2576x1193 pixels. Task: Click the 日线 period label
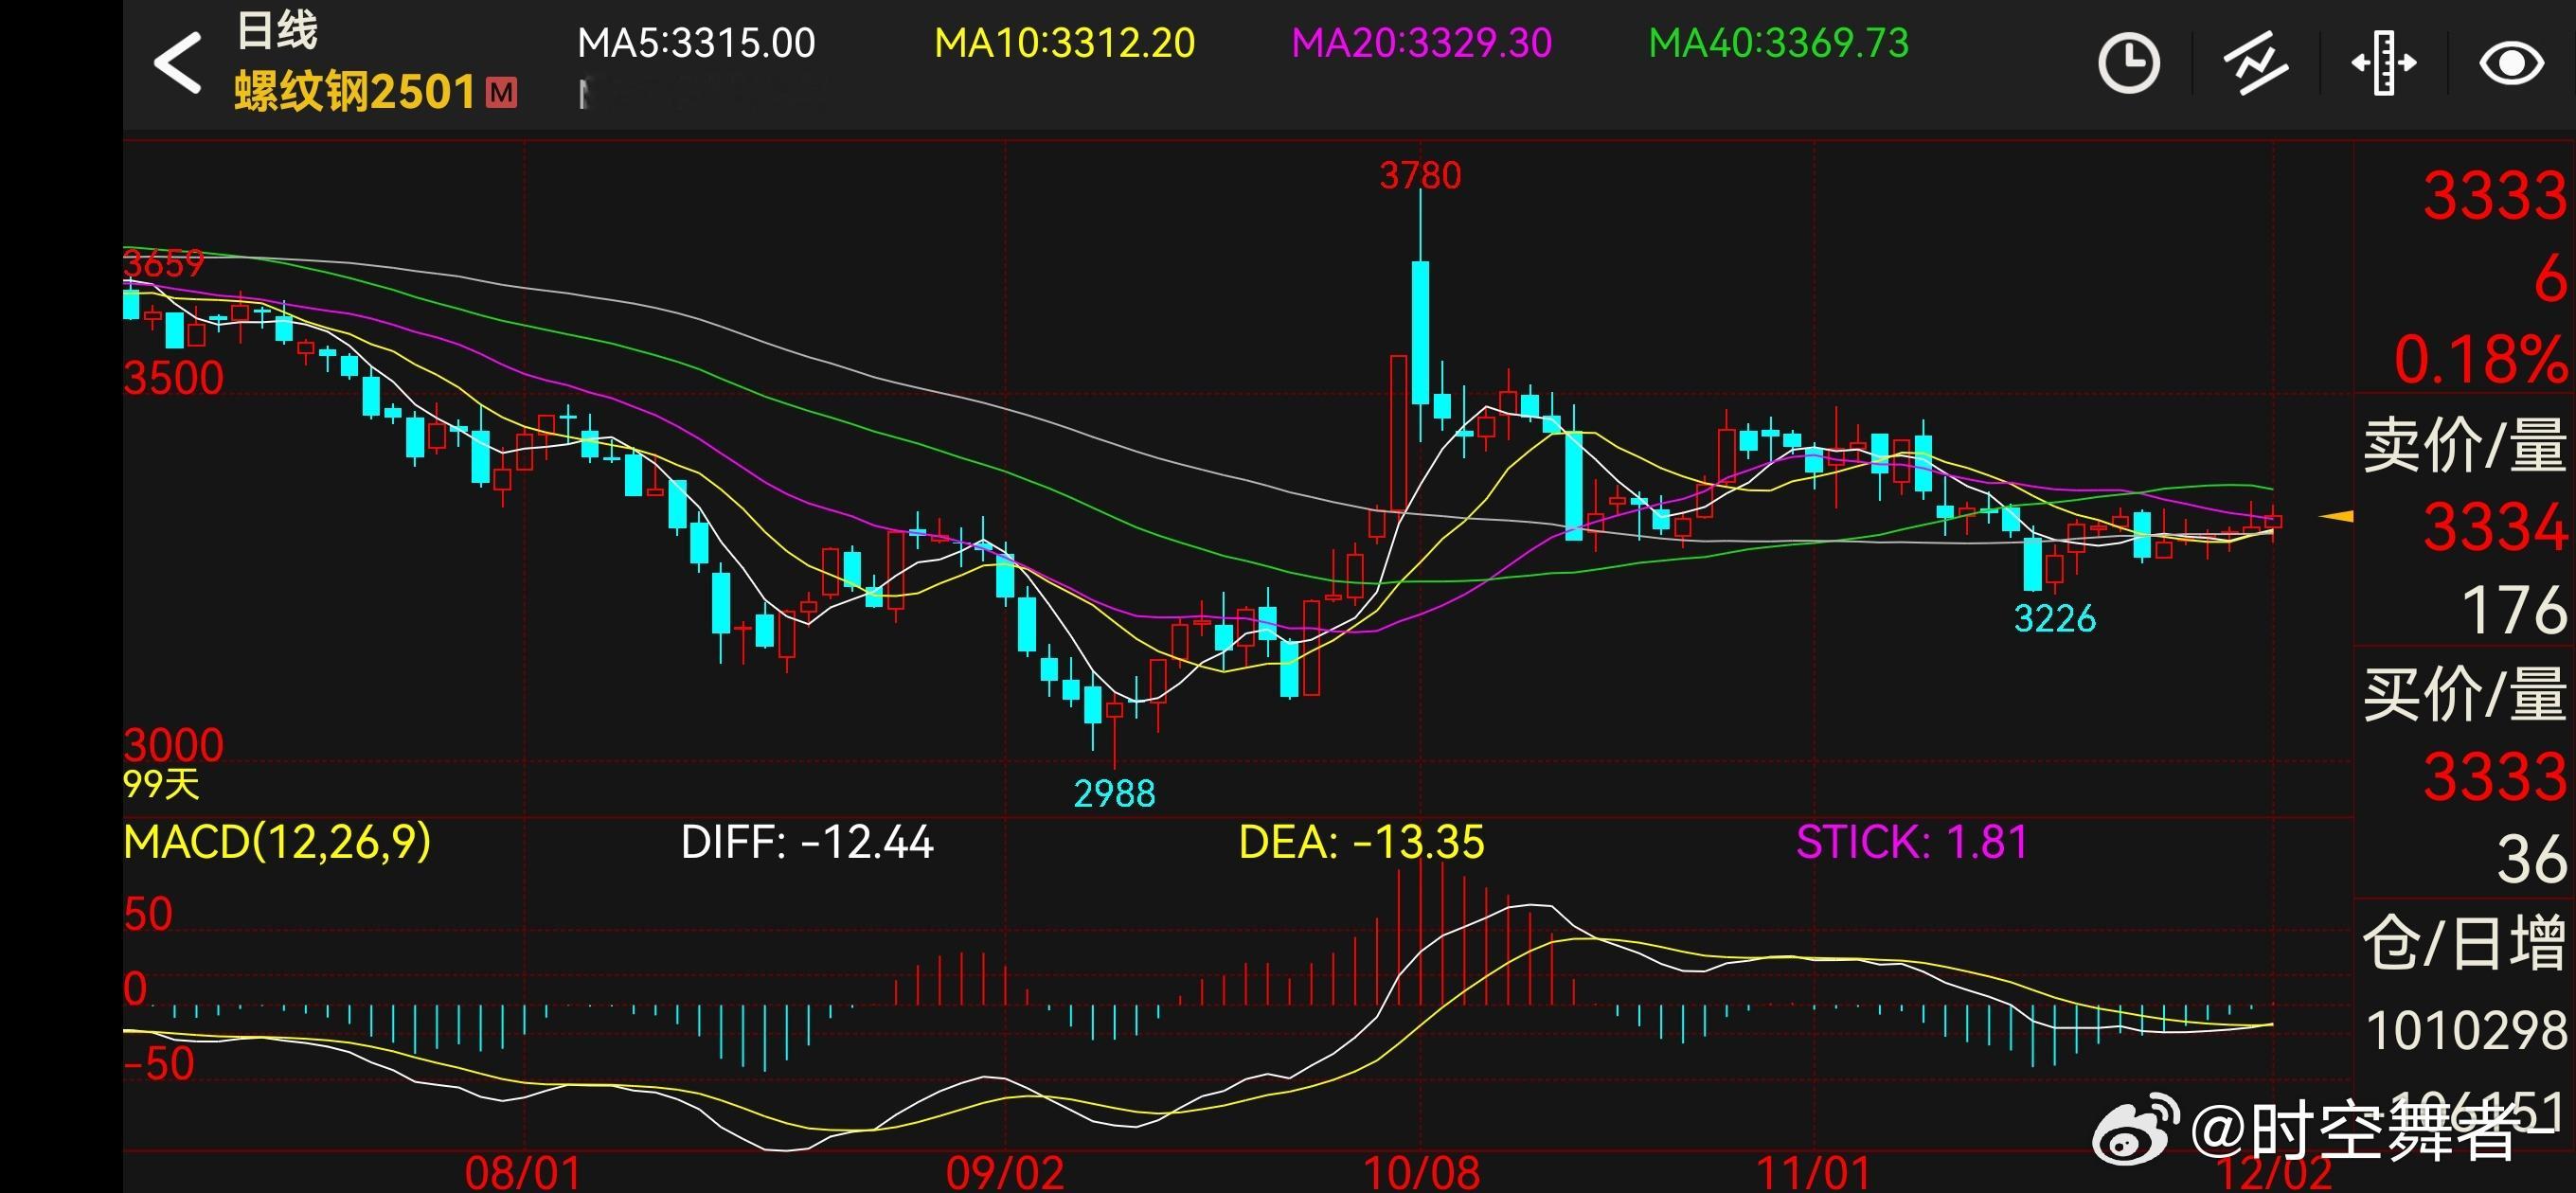[x=277, y=30]
